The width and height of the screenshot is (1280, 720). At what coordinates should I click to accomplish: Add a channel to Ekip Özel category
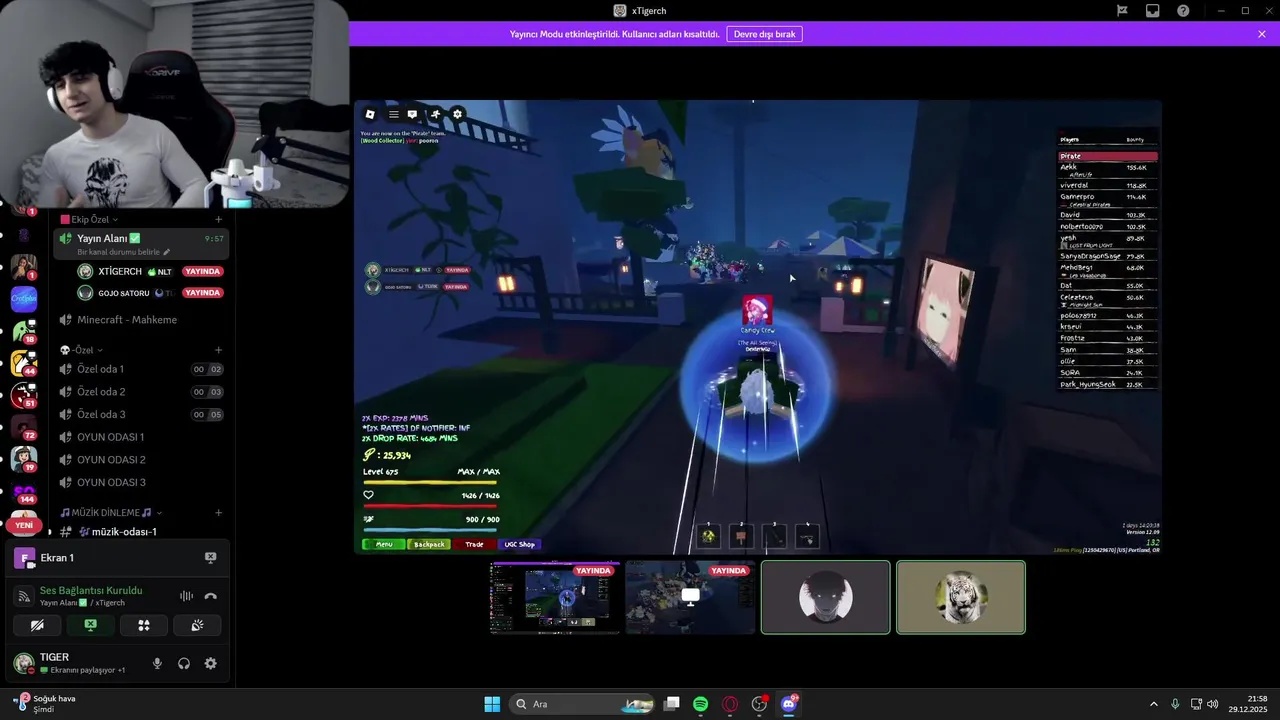pos(218,219)
